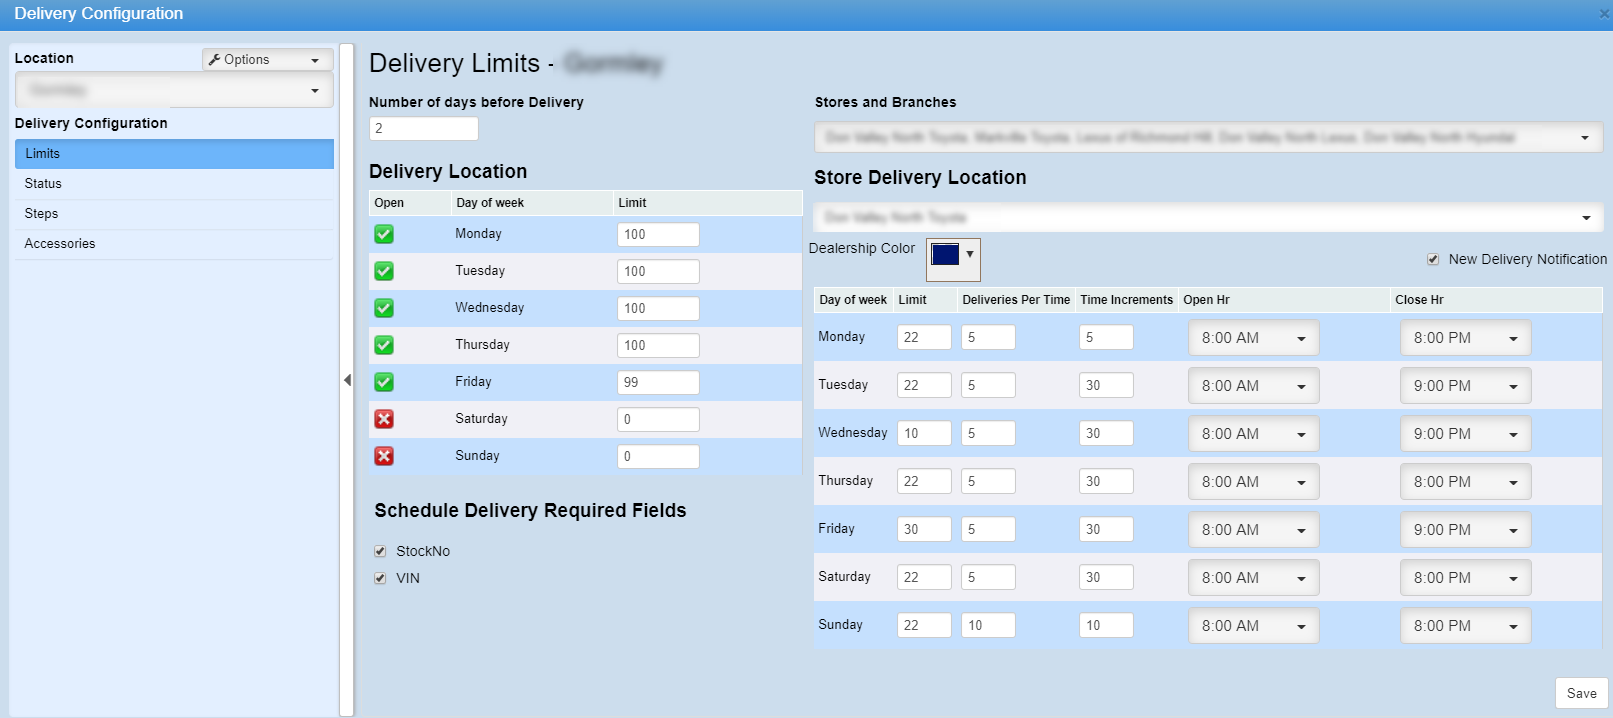Screen dimensions: 1613x718
Task: Open the Options dropdown menu
Action: 267,60
